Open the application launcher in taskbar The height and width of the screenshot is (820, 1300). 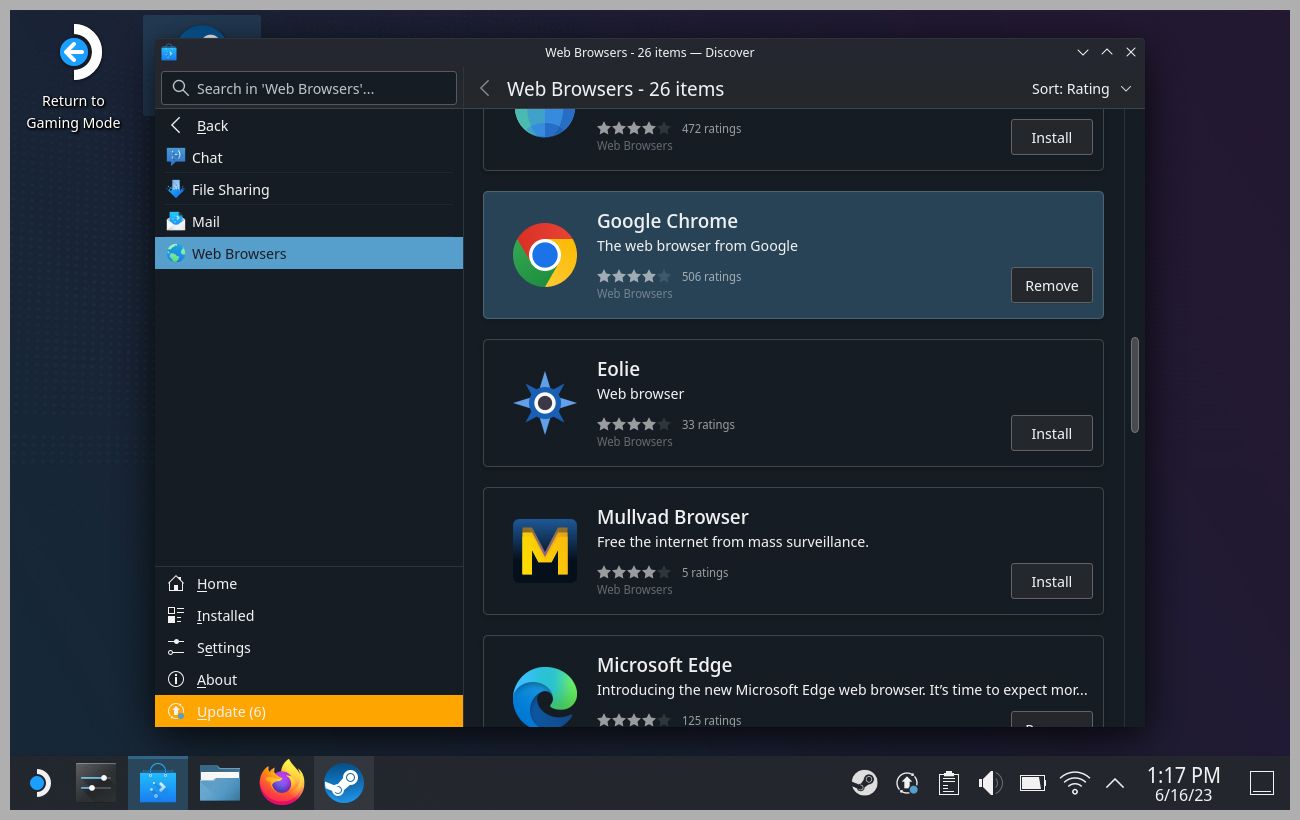pos(39,783)
